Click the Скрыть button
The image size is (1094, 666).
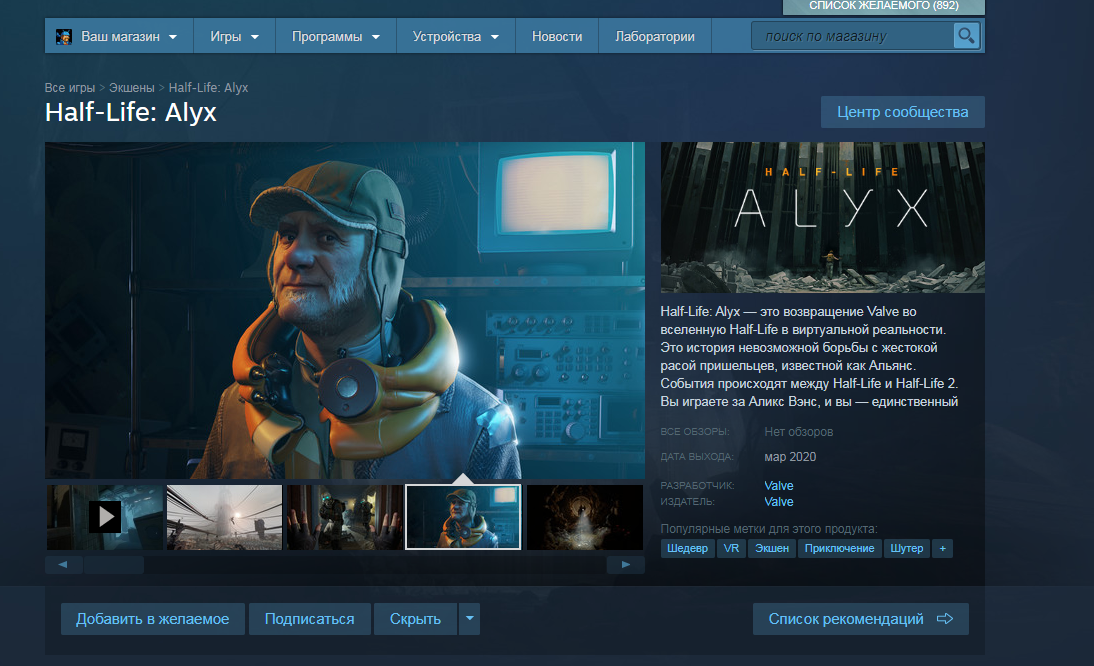pyautogui.click(x=415, y=619)
